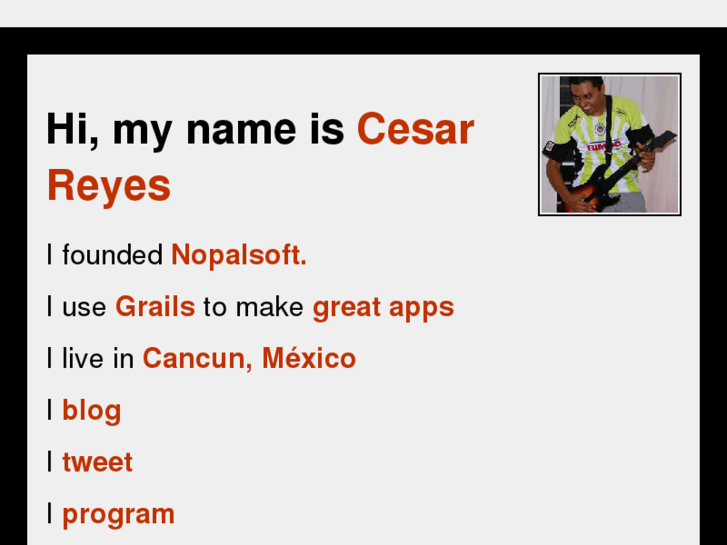727x545 pixels.
Task: Go to the blog link
Action: click(x=92, y=411)
